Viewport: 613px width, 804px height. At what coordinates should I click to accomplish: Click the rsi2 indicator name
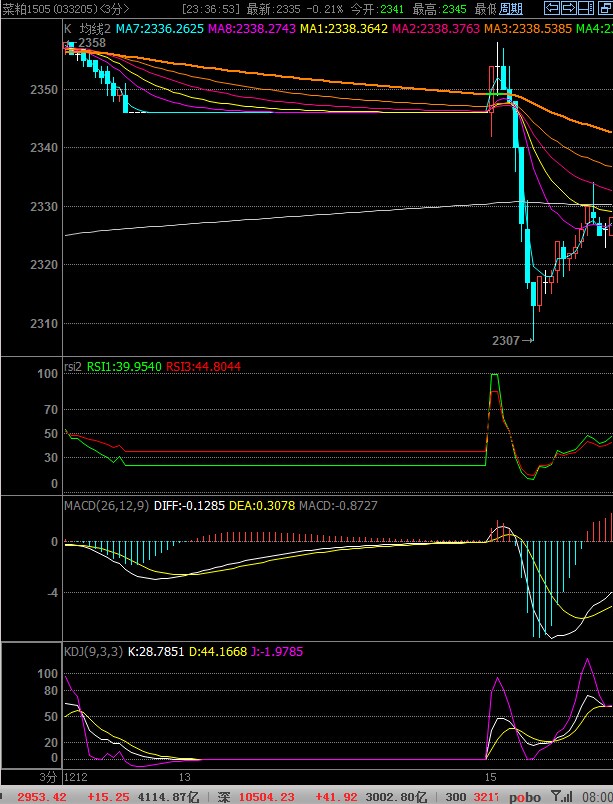coord(72,367)
